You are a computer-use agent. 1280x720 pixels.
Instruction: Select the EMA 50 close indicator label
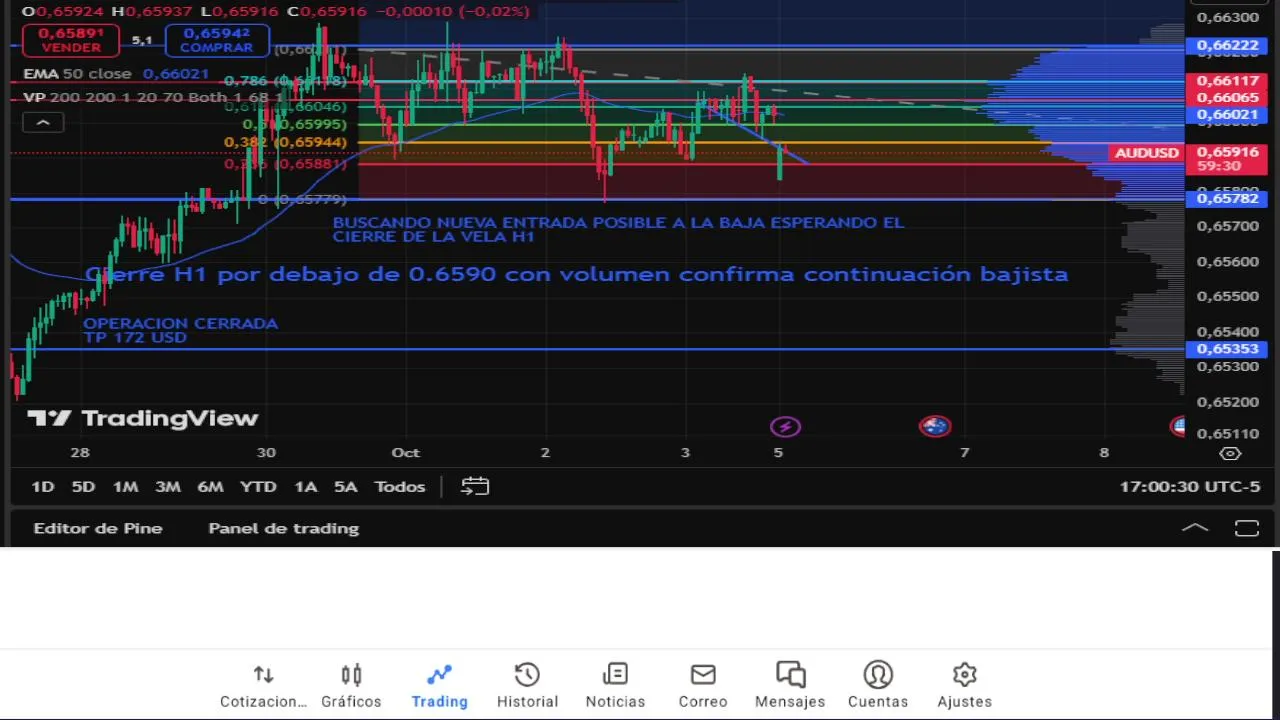click(x=77, y=74)
